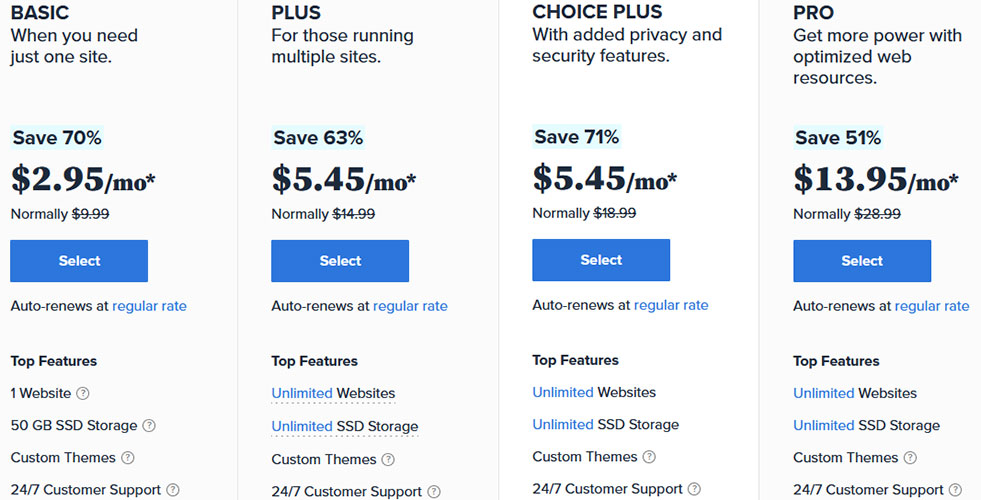Open help icon beside 50 GB SSD Storage
Screen dimensions: 981x500
point(149,426)
